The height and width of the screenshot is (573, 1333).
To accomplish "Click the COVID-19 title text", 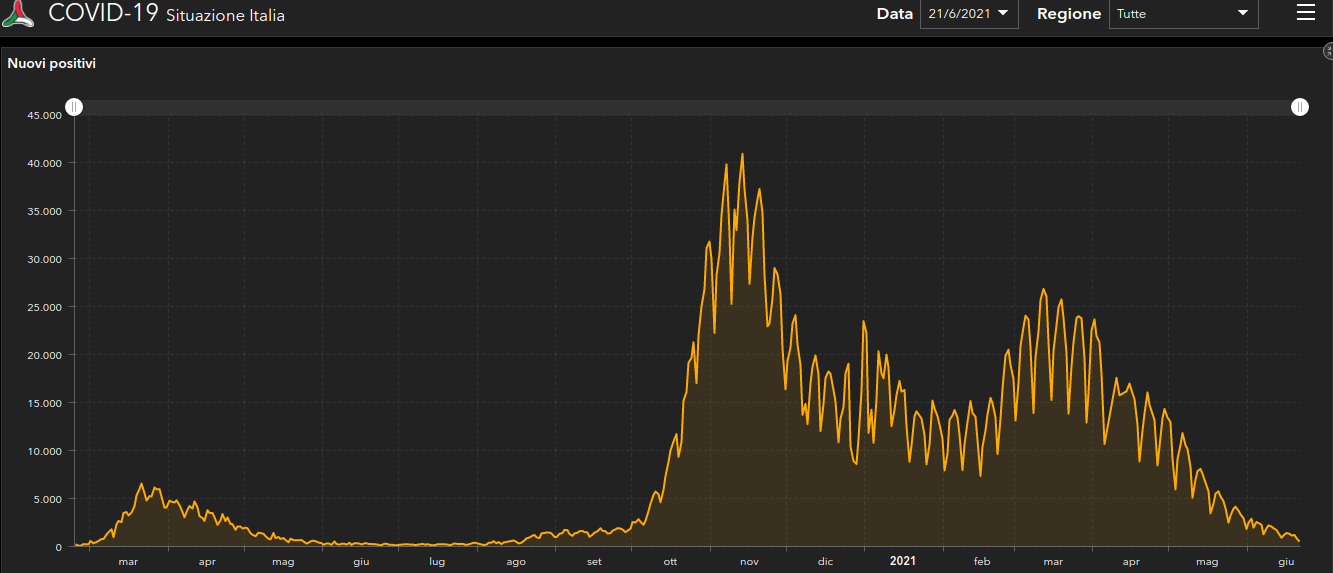I will pyautogui.click(x=103, y=13).
